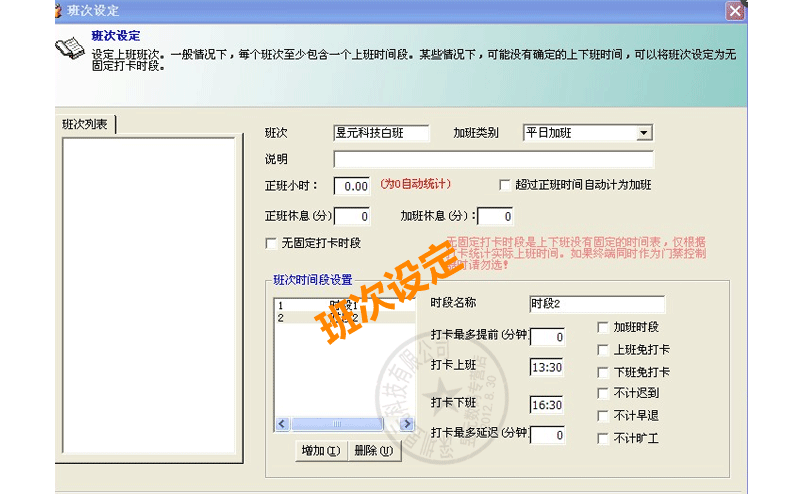This screenshot has width=790, height=494.
Task: Open the 加班类别 dropdown arrow
Action: [643, 133]
